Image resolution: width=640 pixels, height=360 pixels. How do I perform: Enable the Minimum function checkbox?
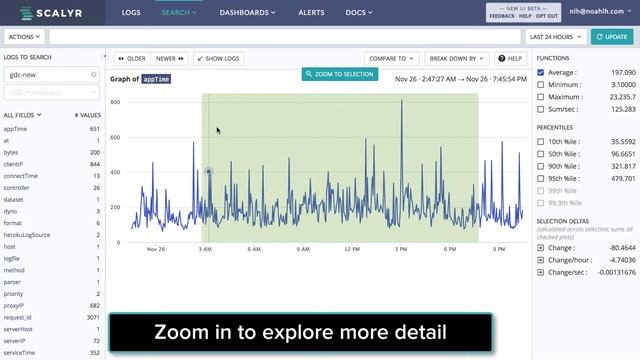coord(540,84)
